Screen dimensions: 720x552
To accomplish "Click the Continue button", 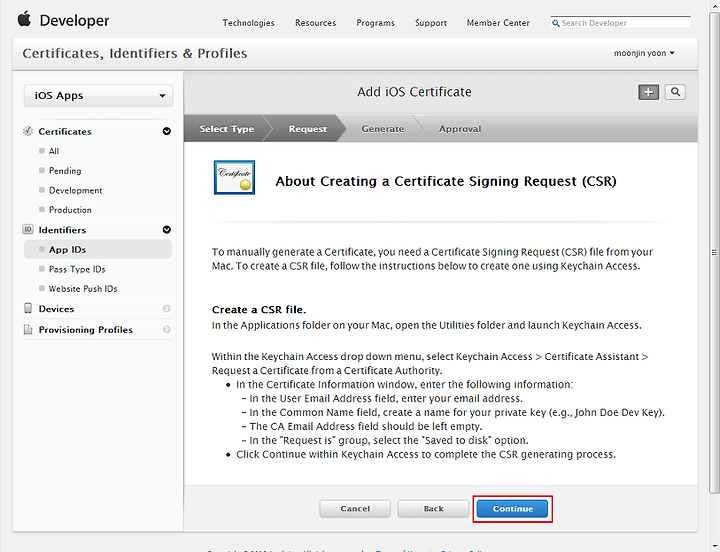I will (x=512, y=509).
